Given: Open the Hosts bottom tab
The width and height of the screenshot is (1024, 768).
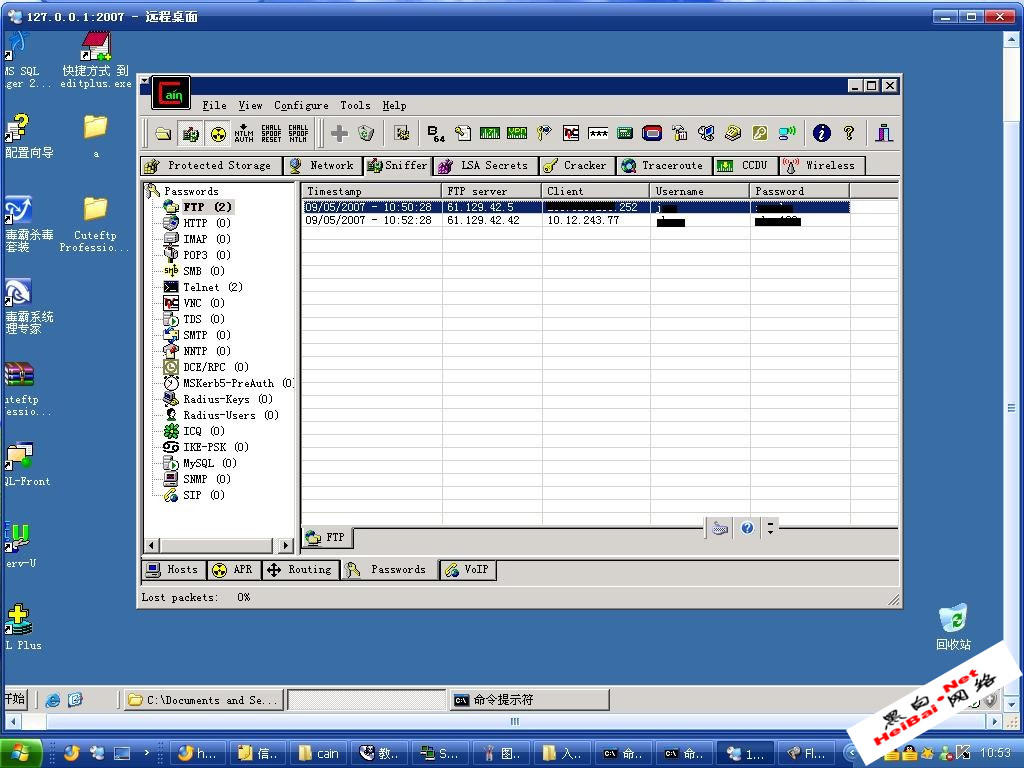Looking at the screenshot, I should coord(174,569).
